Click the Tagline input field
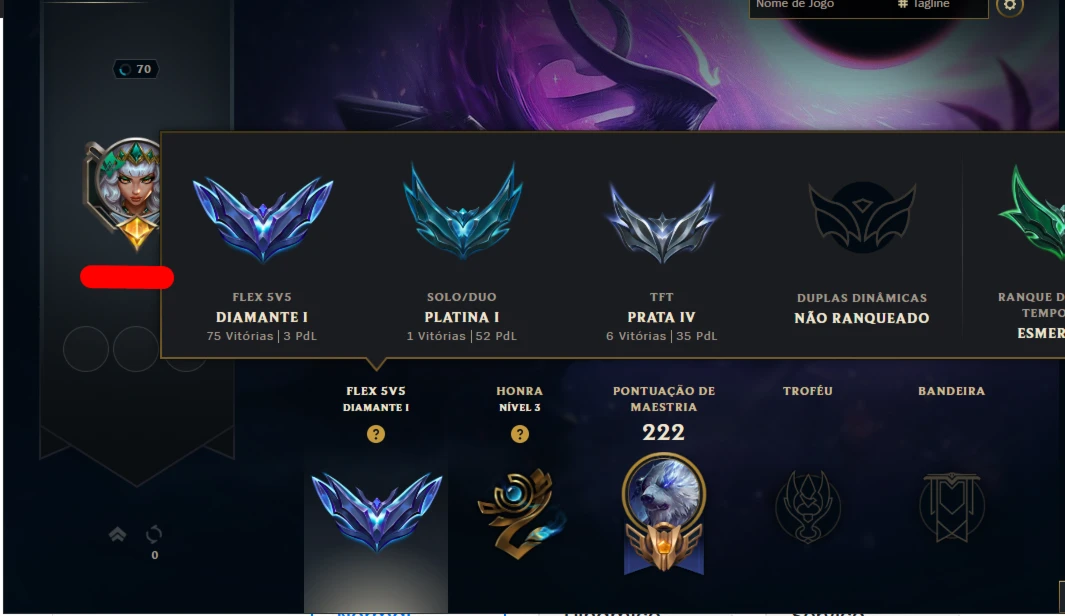Image resolution: width=1065 pixels, height=616 pixels. (939, 5)
